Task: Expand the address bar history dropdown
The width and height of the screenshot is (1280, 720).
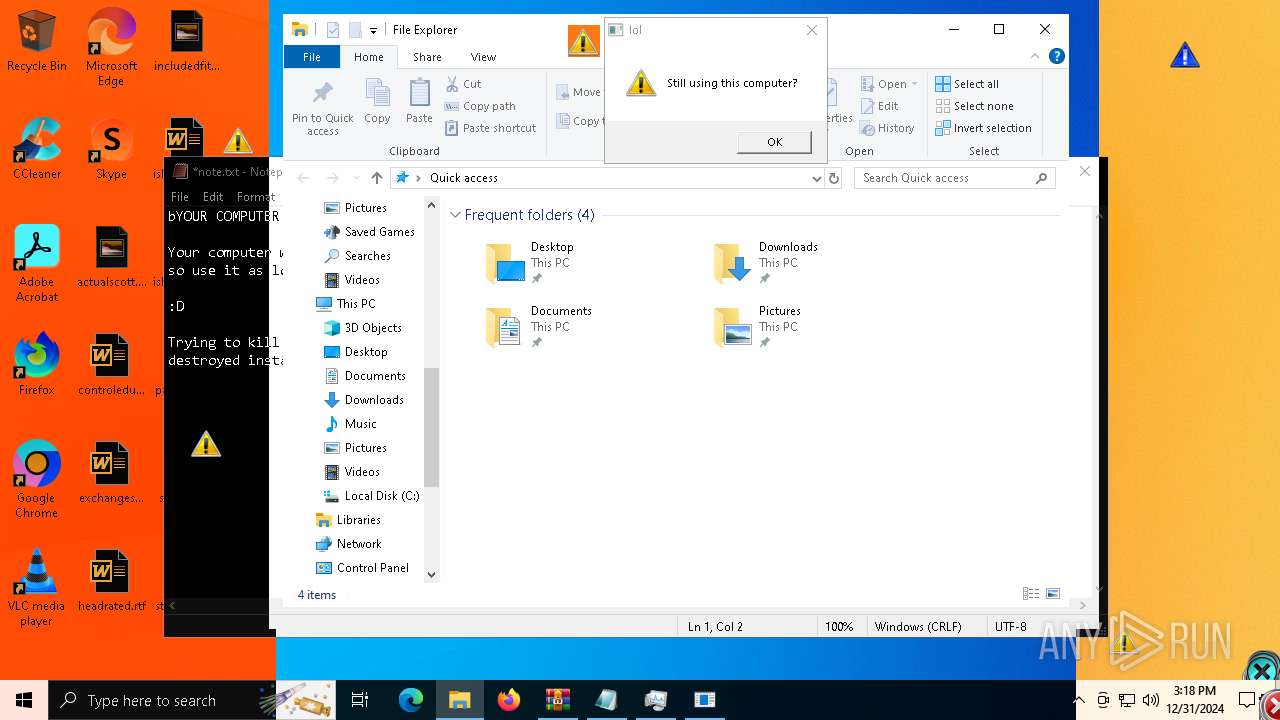Action: (x=817, y=178)
